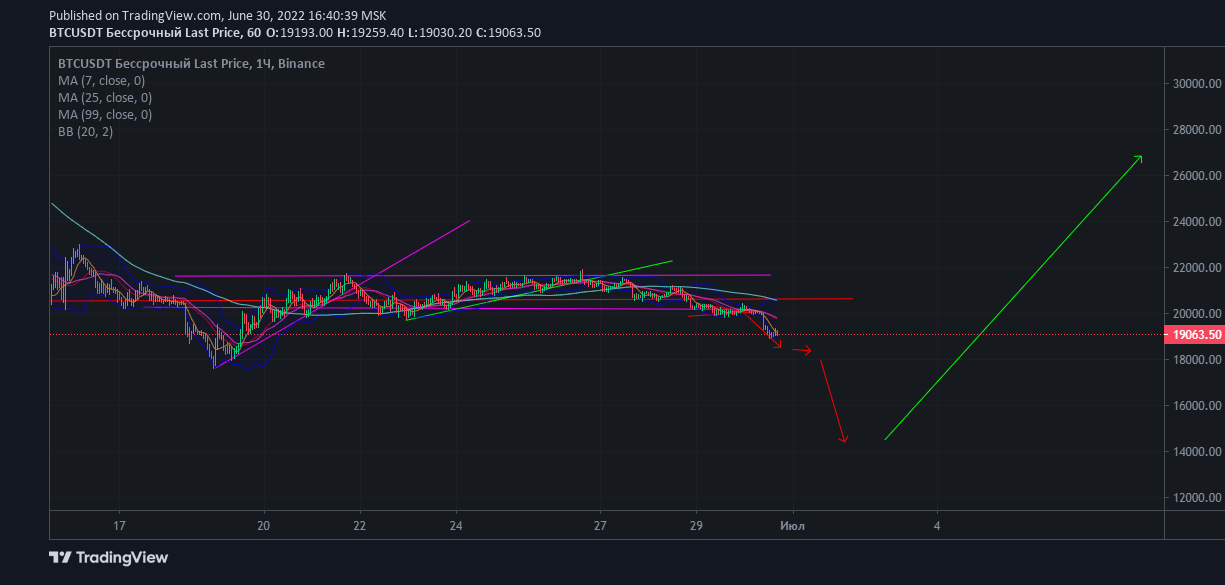The height and width of the screenshot is (585, 1225).
Task: Click the 18000.00 price axis label
Action: 1197,360
